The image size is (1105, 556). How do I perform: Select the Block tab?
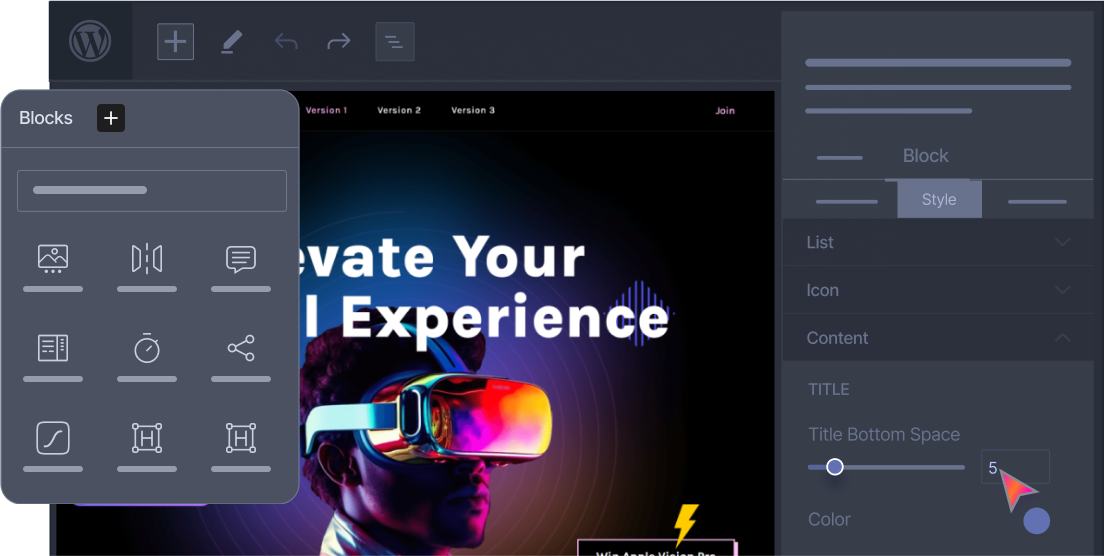pyautogui.click(x=925, y=156)
